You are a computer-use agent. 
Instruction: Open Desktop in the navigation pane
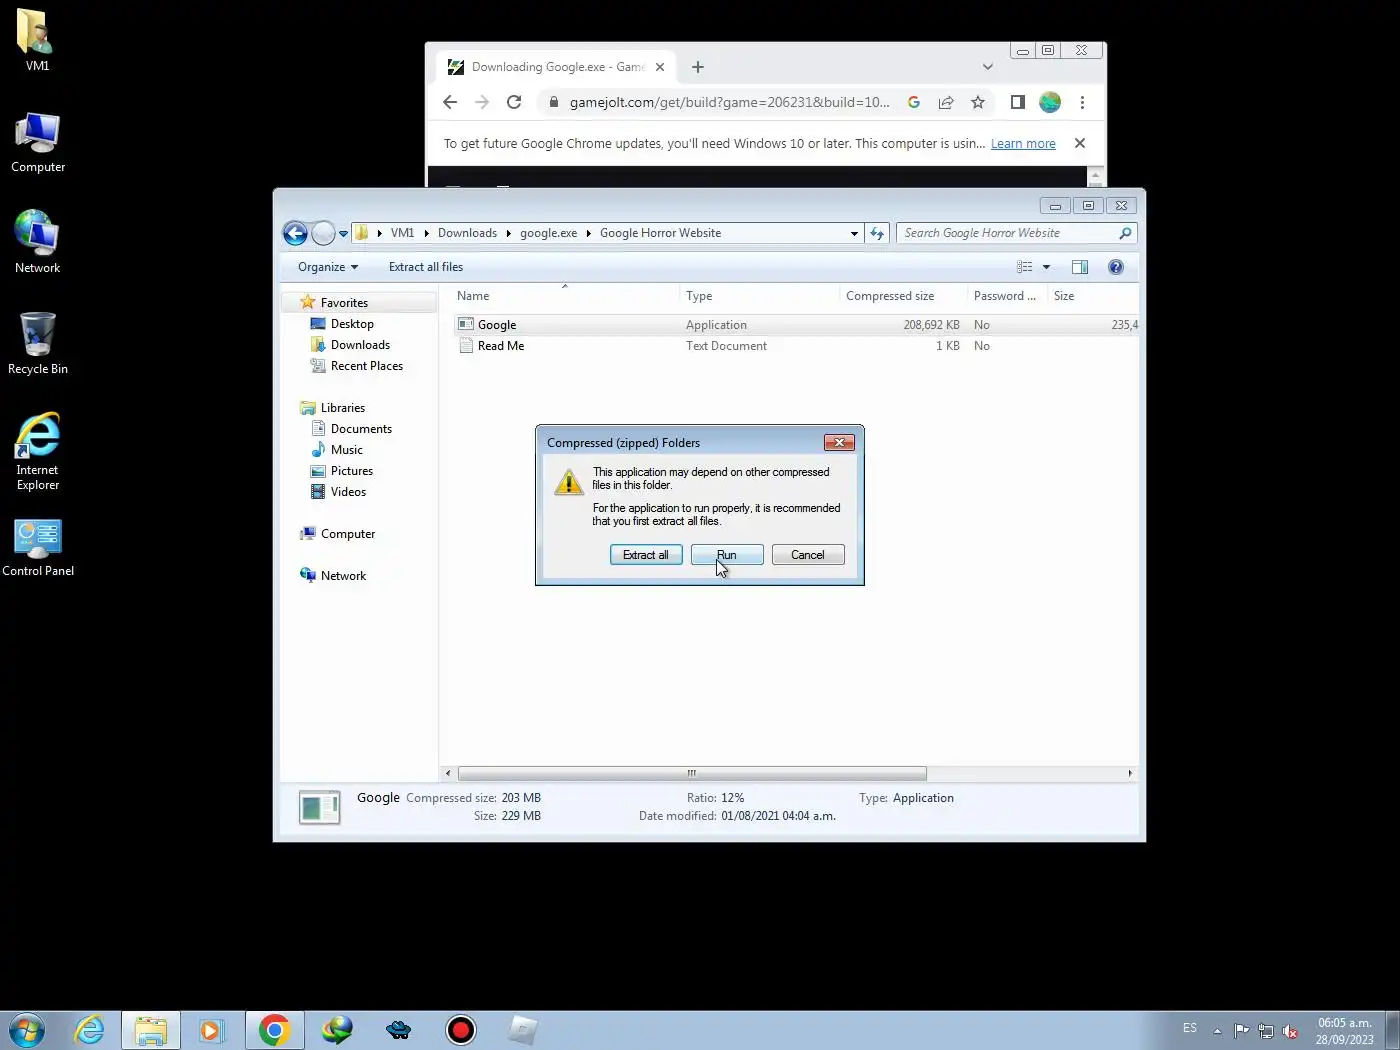[352, 324]
